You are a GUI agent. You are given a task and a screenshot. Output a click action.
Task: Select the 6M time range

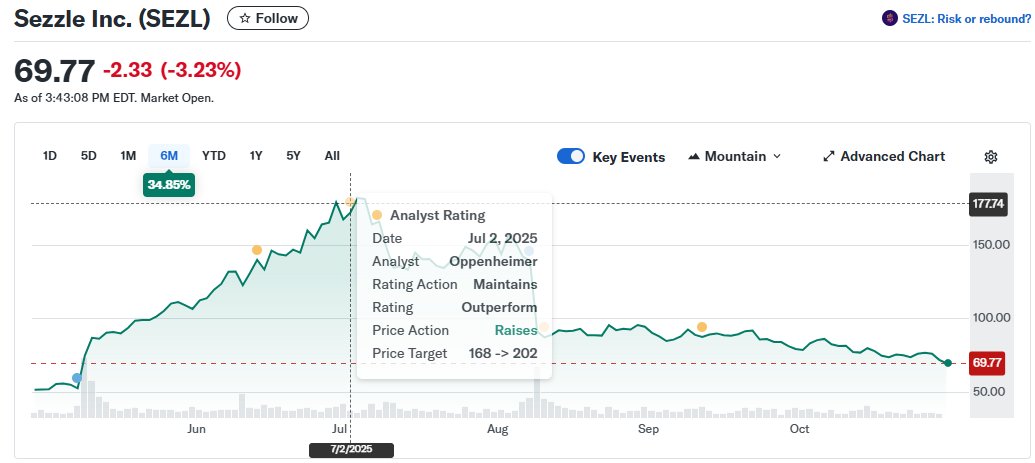tap(169, 156)
